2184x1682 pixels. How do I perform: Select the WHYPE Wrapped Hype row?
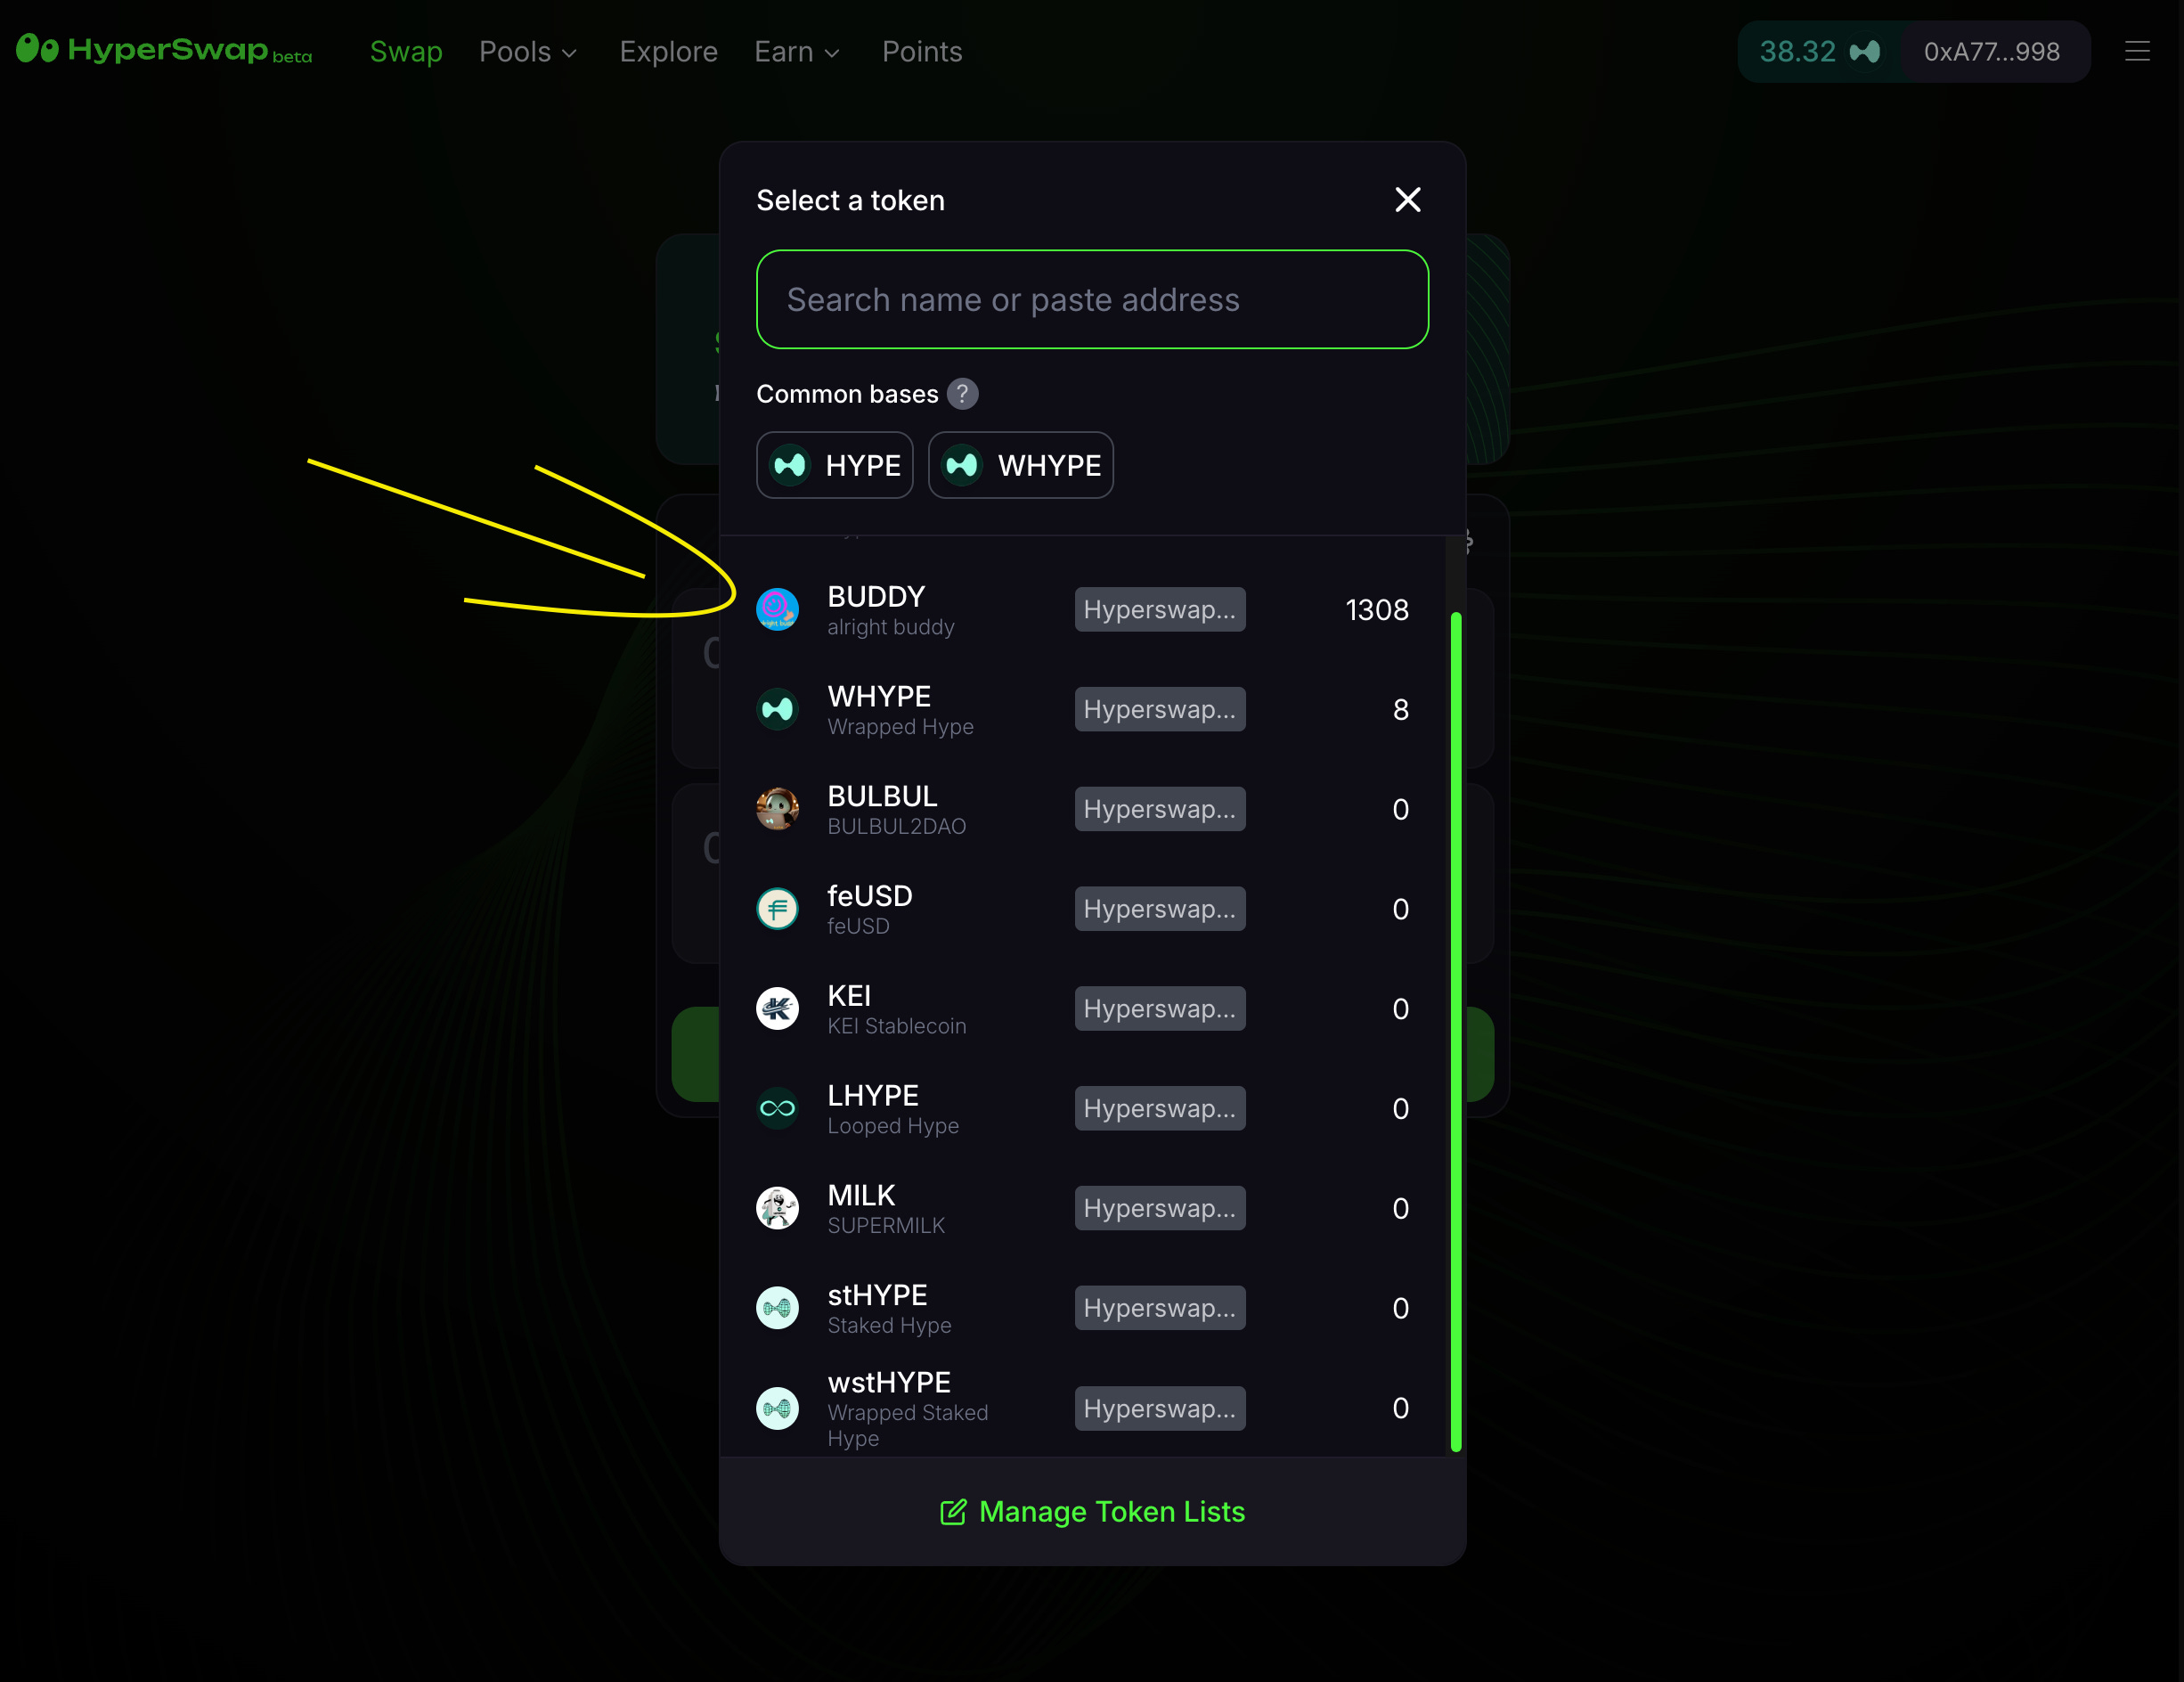[x=1084, y=709]
